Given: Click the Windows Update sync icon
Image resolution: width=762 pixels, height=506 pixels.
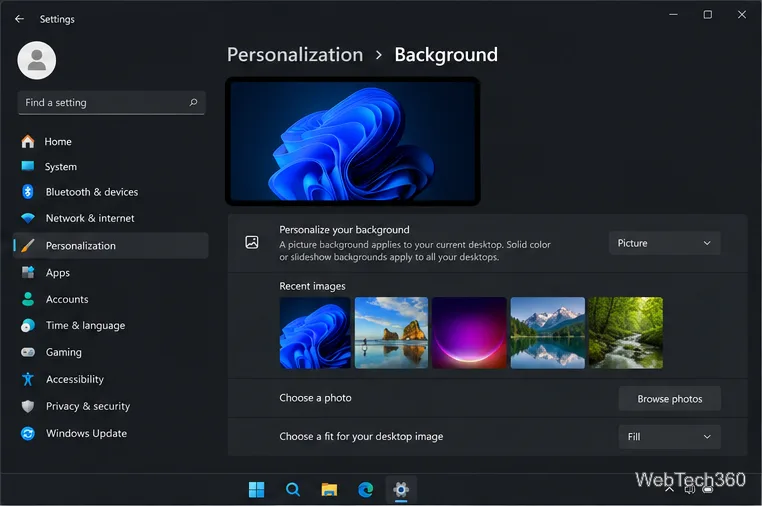Looking at the screenshot, I should (x=28, y=433).
